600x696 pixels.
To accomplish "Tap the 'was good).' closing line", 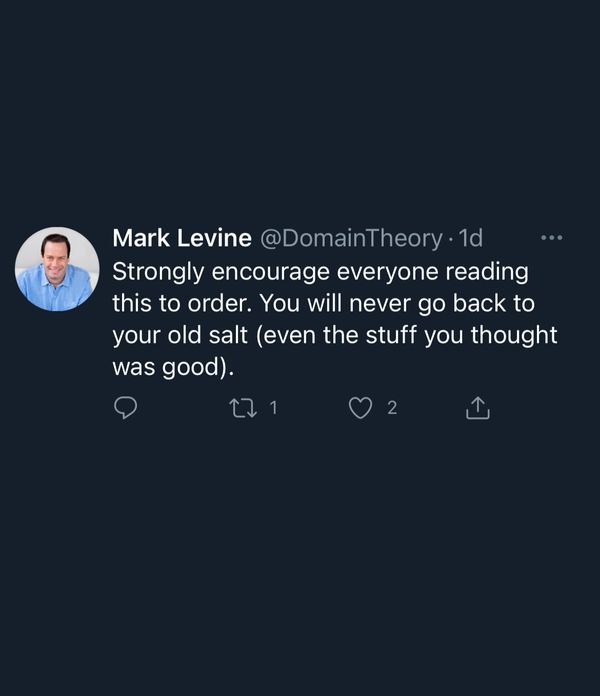I will point(172,366).
